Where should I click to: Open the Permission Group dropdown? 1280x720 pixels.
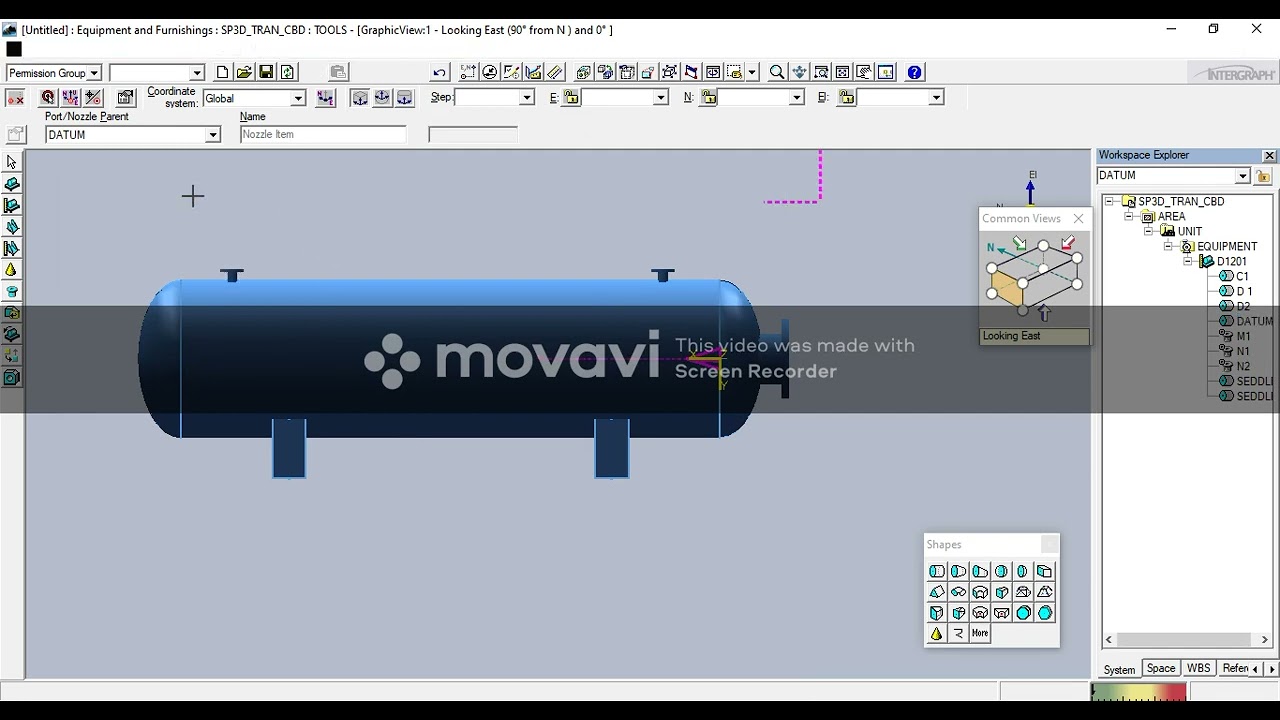click(94, 73)
